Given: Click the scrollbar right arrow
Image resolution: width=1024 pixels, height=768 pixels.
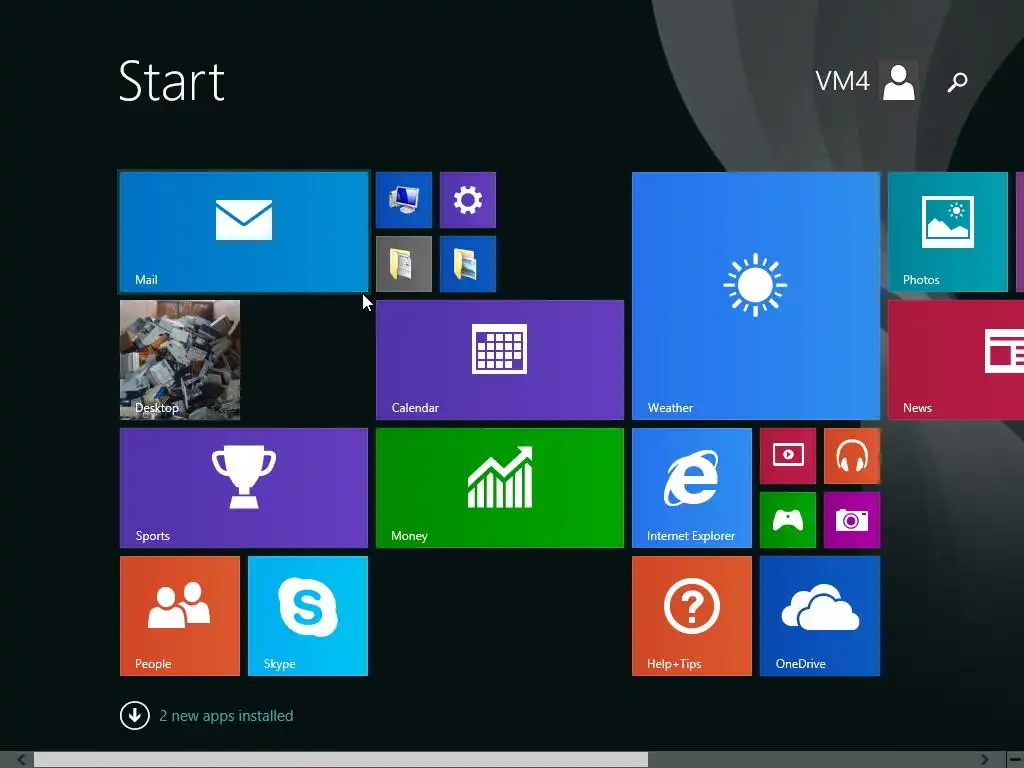Looking at the screenshot, I should point(984,760).
